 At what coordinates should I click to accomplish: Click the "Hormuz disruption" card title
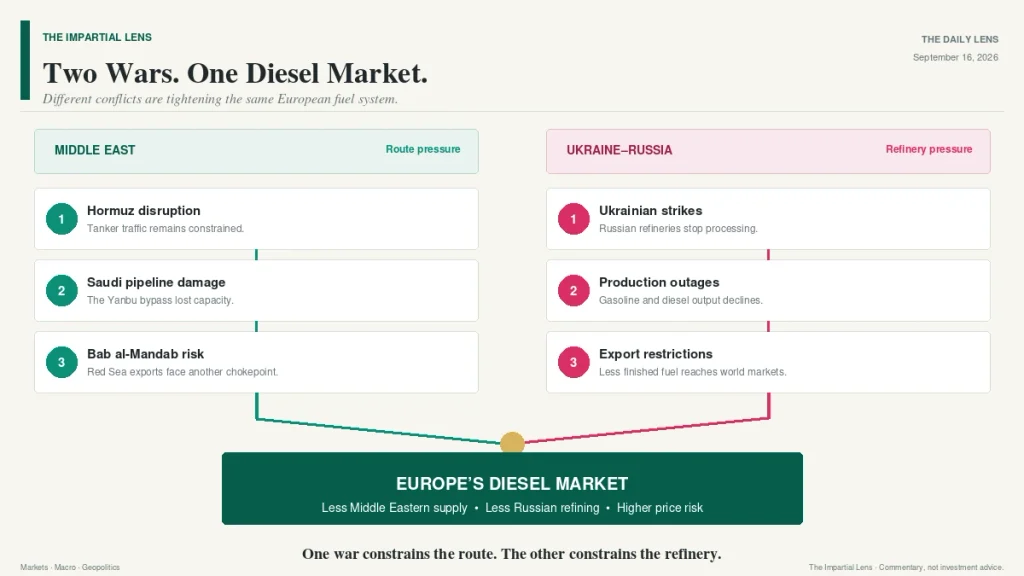(144, 211)
